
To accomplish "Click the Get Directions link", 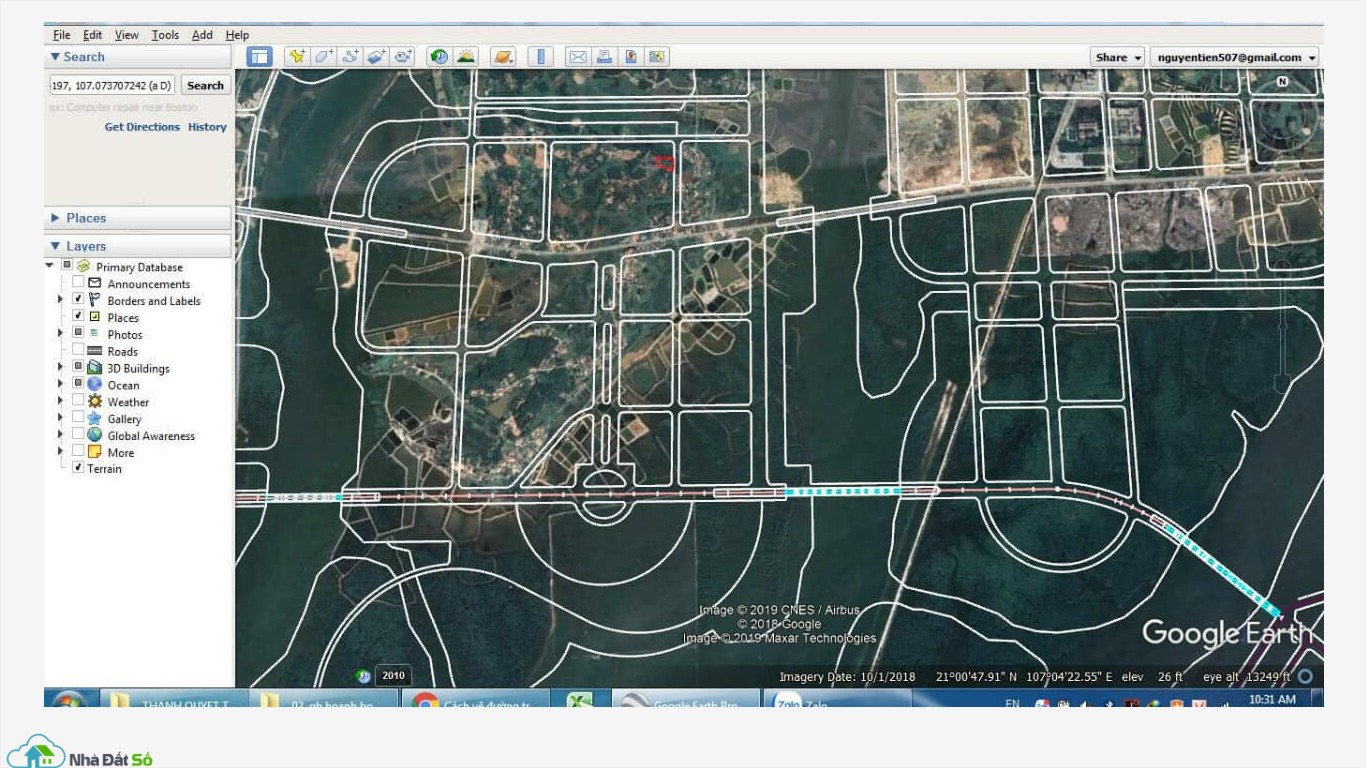I will point(142,127).
